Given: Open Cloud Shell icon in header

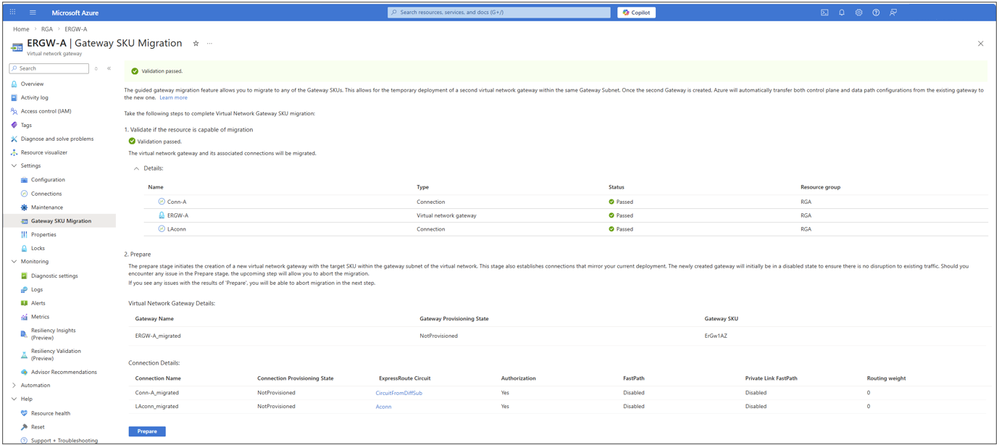Looking at the screenshot, I should (824, 12).
